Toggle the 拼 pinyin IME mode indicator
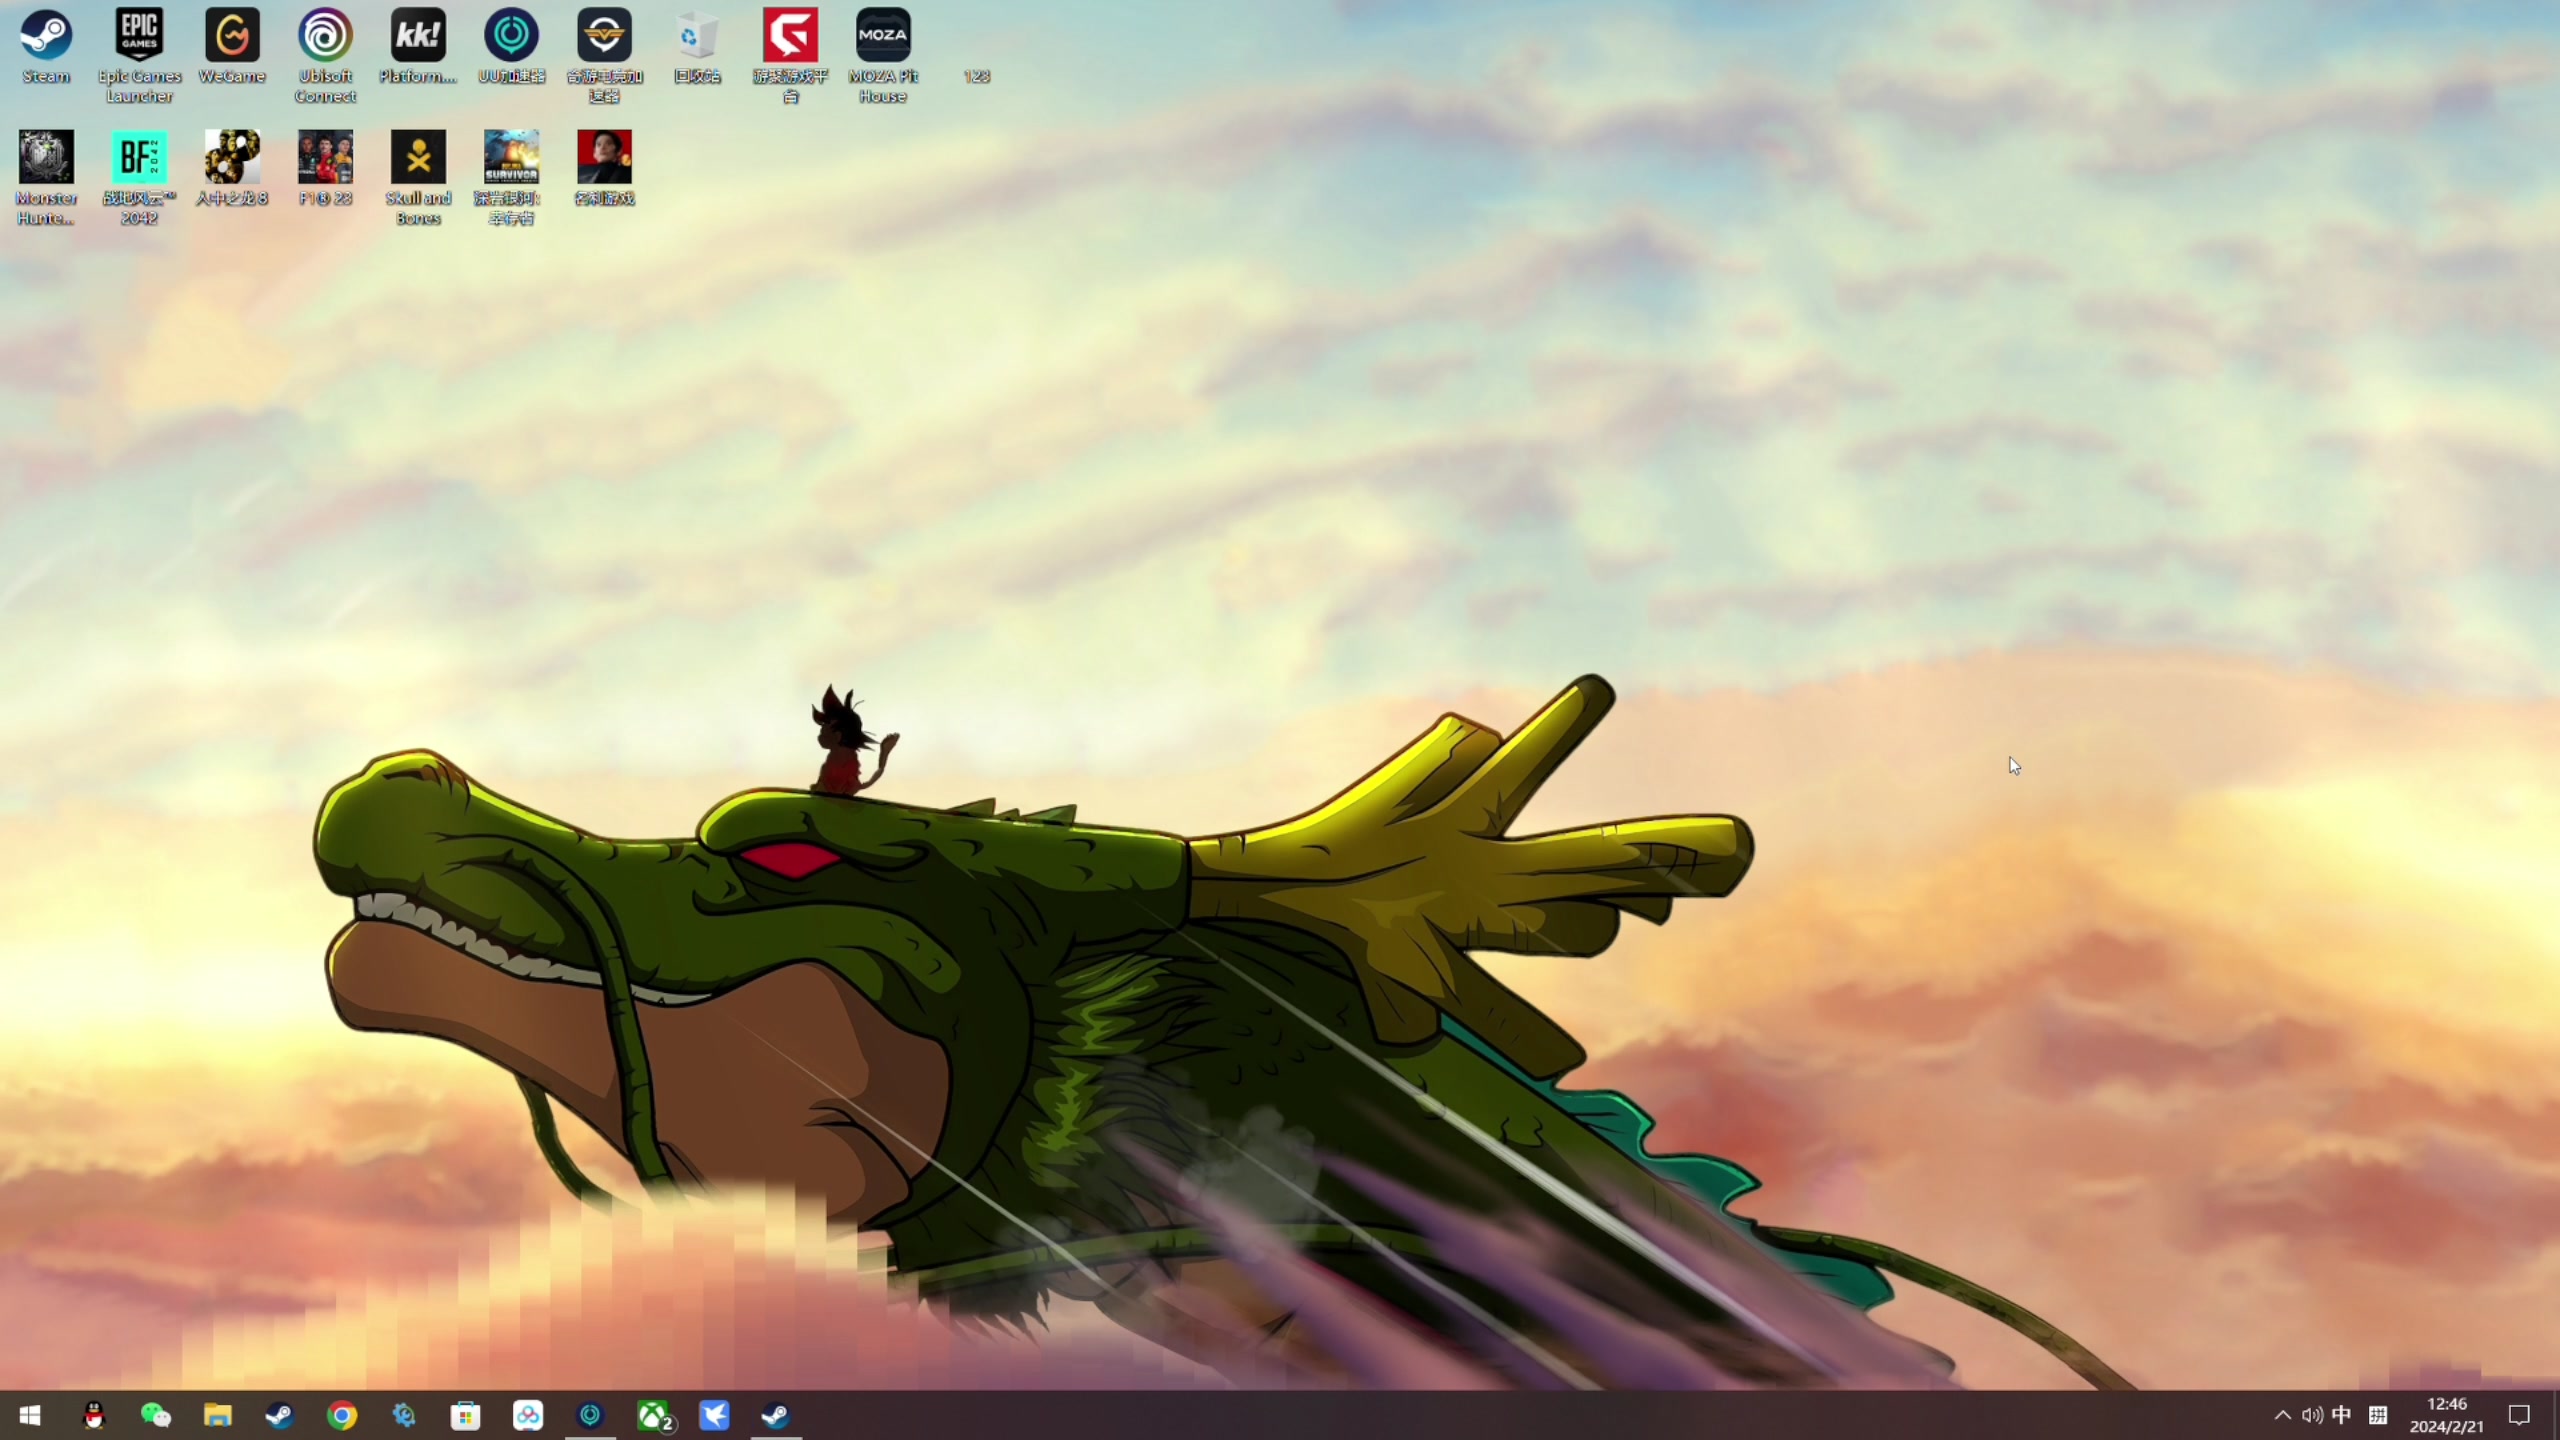Screen dimensions: 2560x1440 [2378, 1415]
